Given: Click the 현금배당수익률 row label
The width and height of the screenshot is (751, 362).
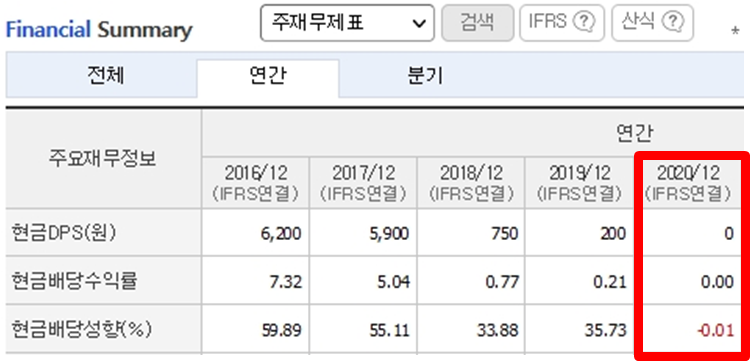Looking at the screenshot, I should pos(74,282).
